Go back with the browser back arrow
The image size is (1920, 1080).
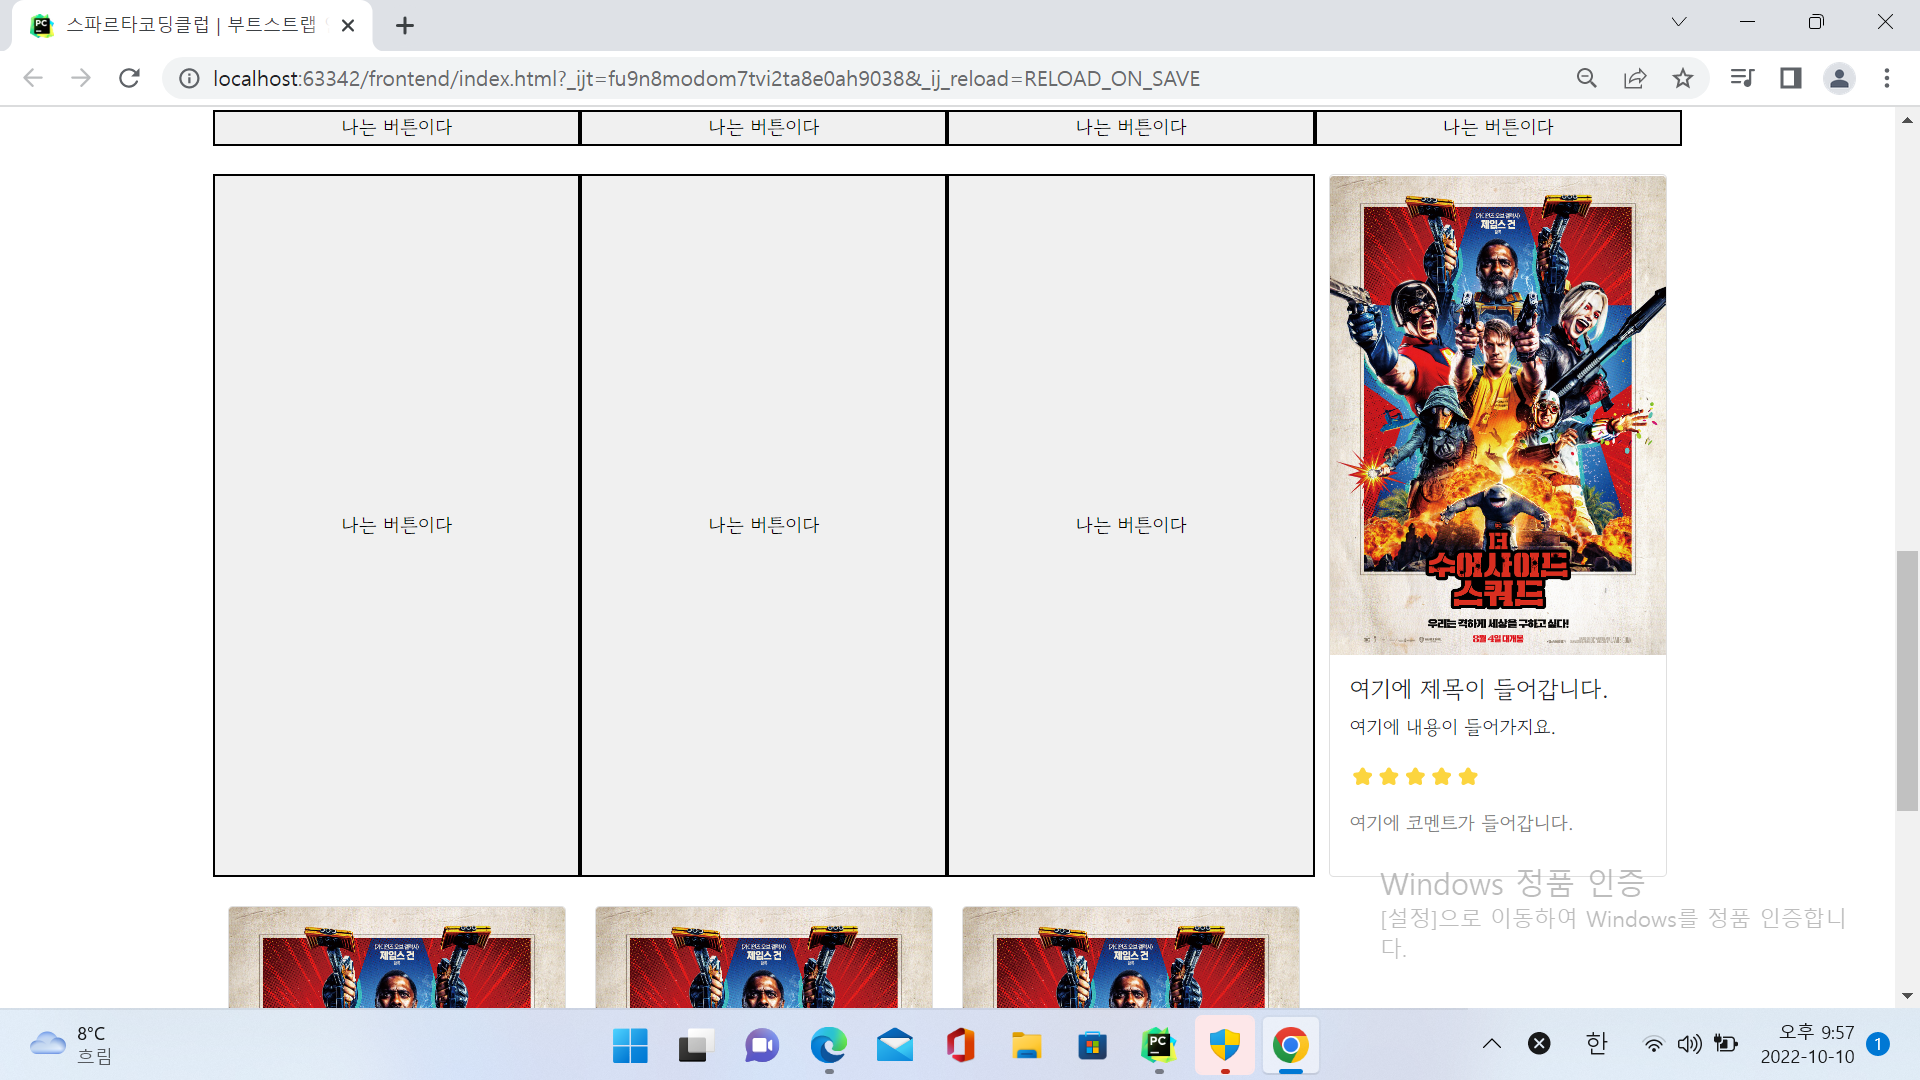click(x=33, y=78)
